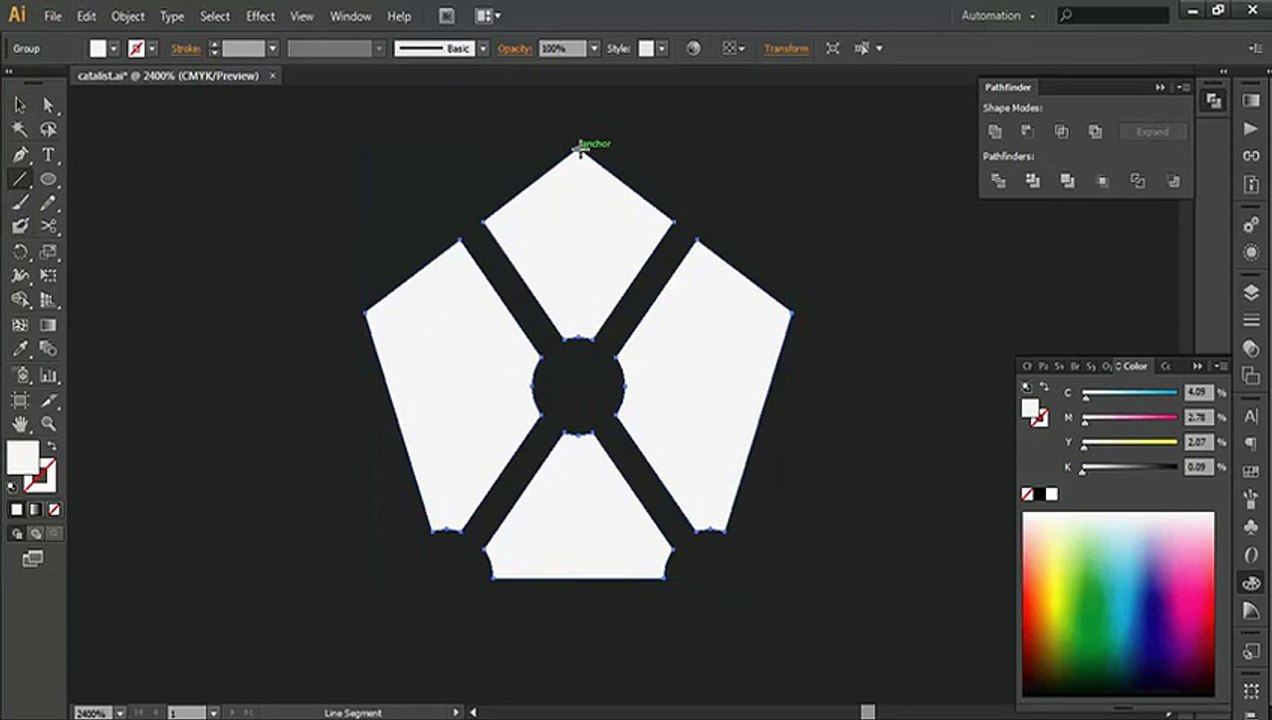Viewport: 1272px width, 720px height.
Task: Open the Opacity percentage dropdown
Action: (594, 48)
